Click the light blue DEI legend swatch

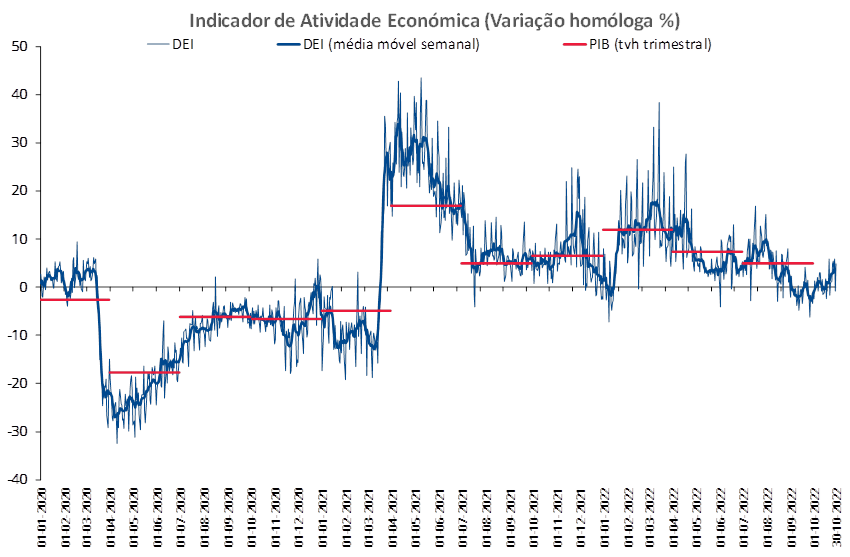tap(158, 44)
